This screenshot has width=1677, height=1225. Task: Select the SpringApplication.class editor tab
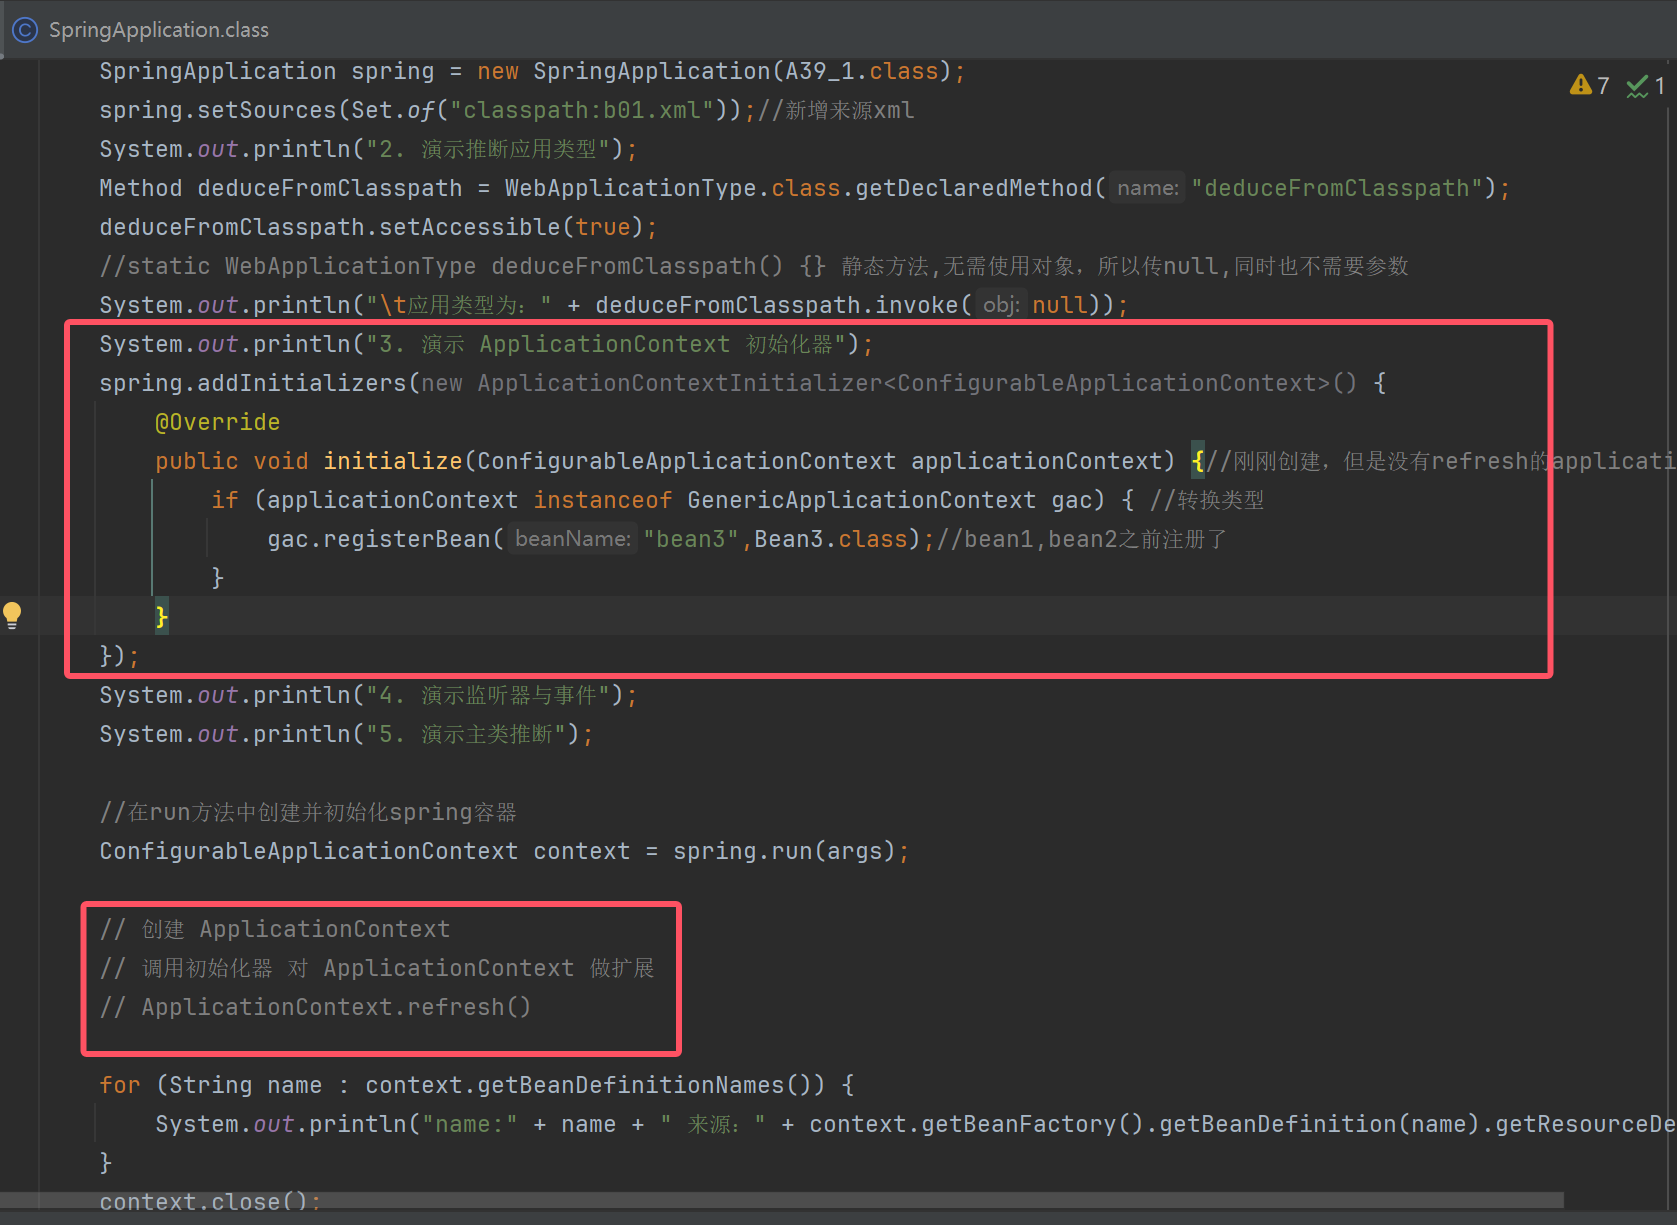pyautogui.click(x=141, y=30)
